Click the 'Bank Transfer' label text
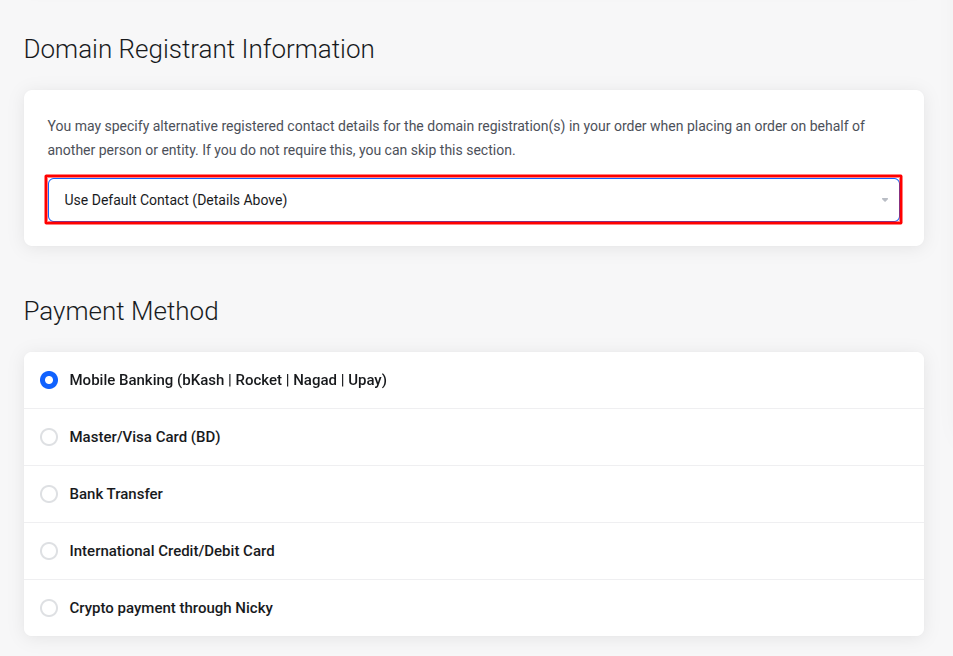The image size is (953, 656). (116, 494)
